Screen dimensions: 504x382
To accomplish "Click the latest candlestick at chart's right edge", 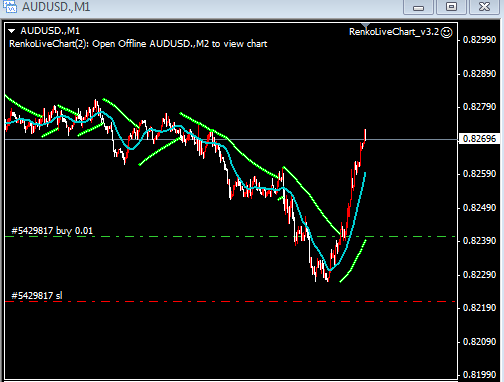I will (x=365, y=135).
